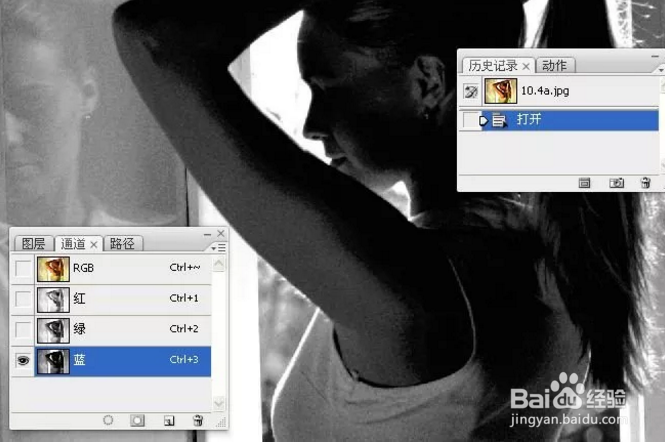Click the Ctrl+3 shortcut text
The height and width of the screenshot is (443, 665).
pyautogui.click(x=184, y=359)
